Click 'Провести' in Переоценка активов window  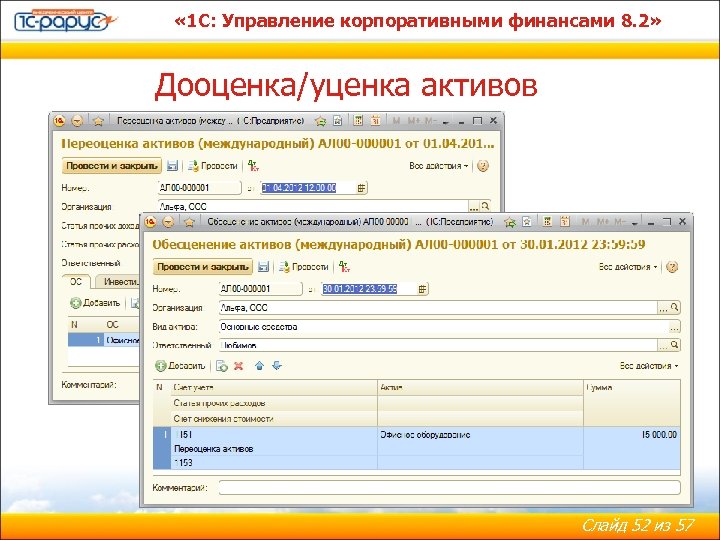(x=213, y=166)
